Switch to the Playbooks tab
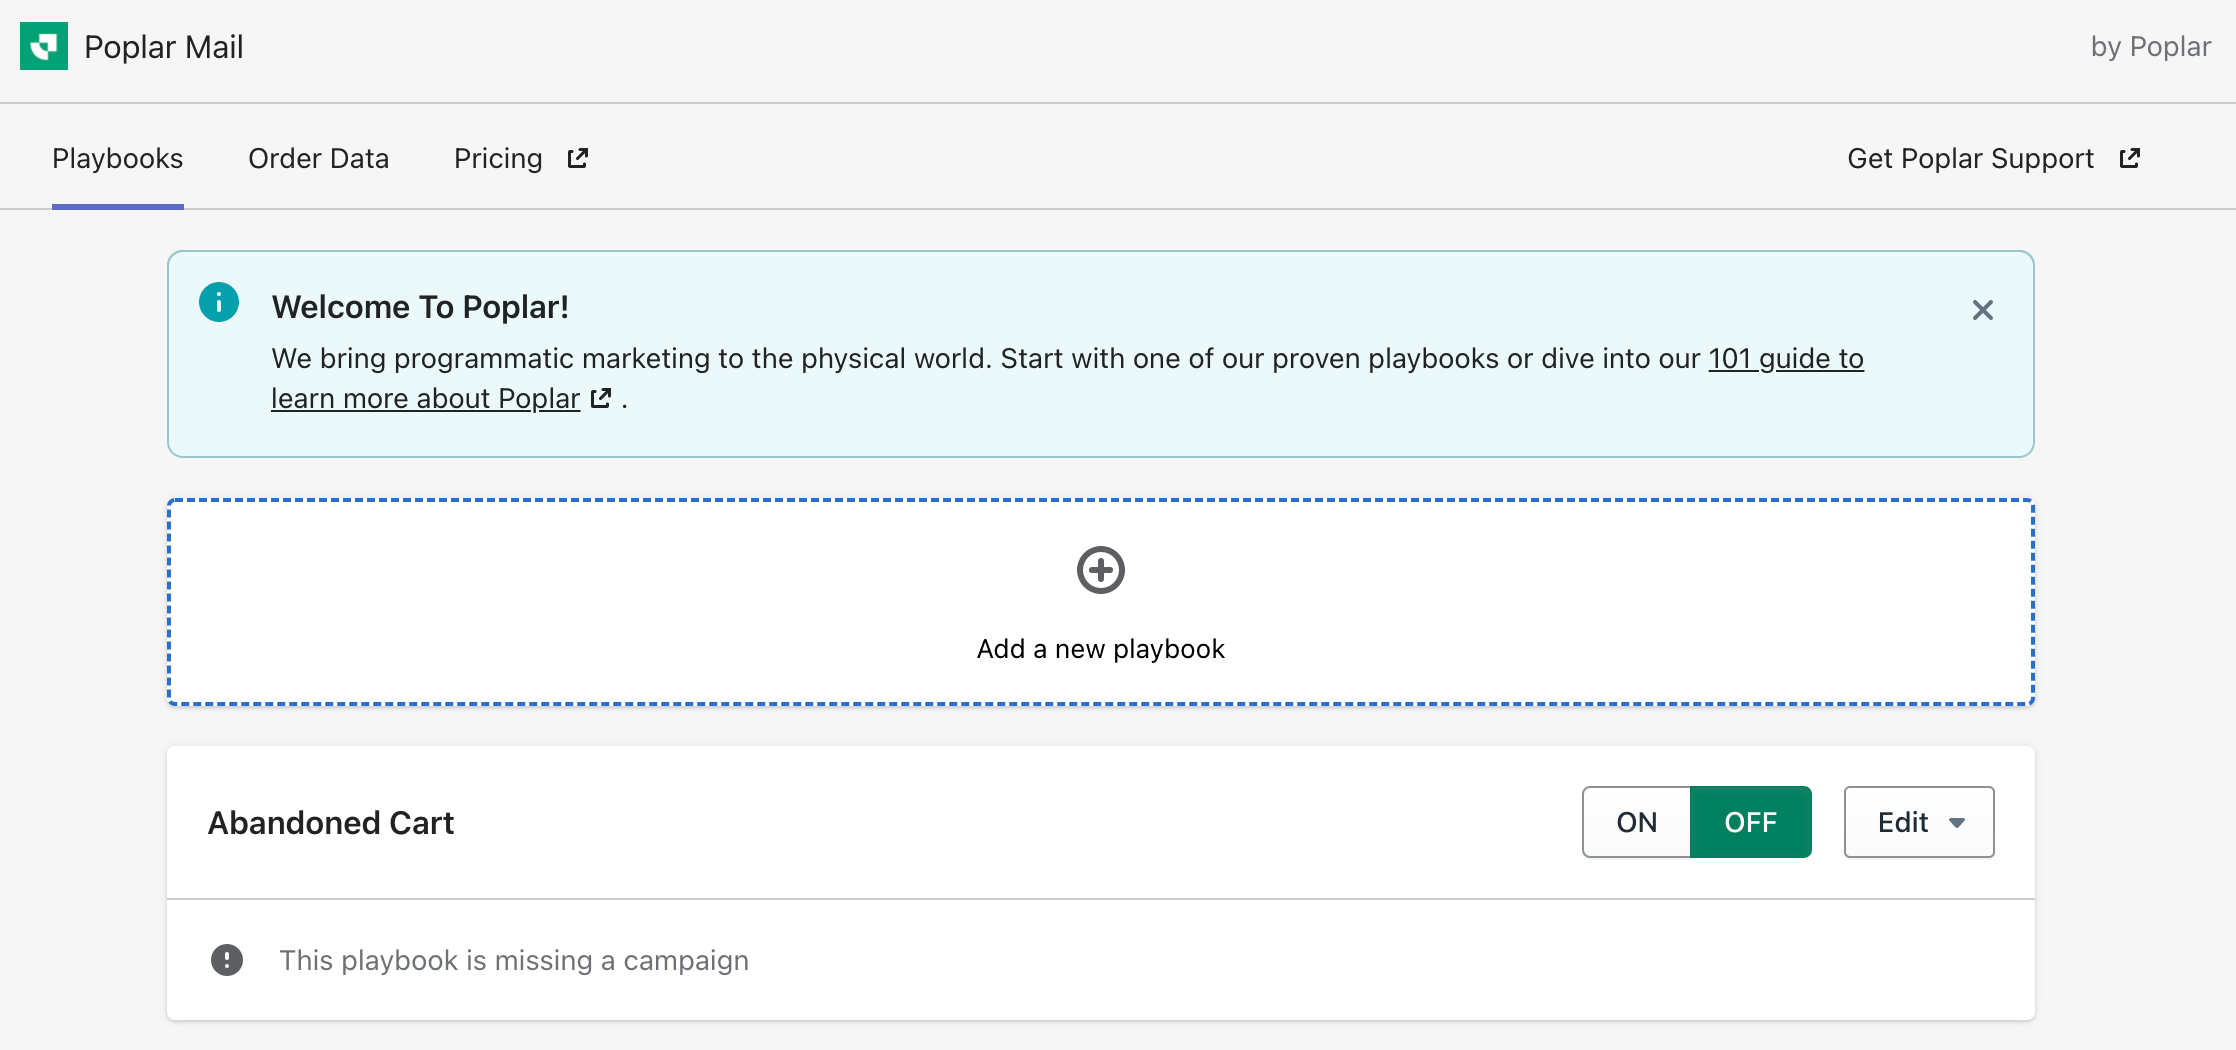The width and height of the screenshot is (2236, 1050). [117, 158]
